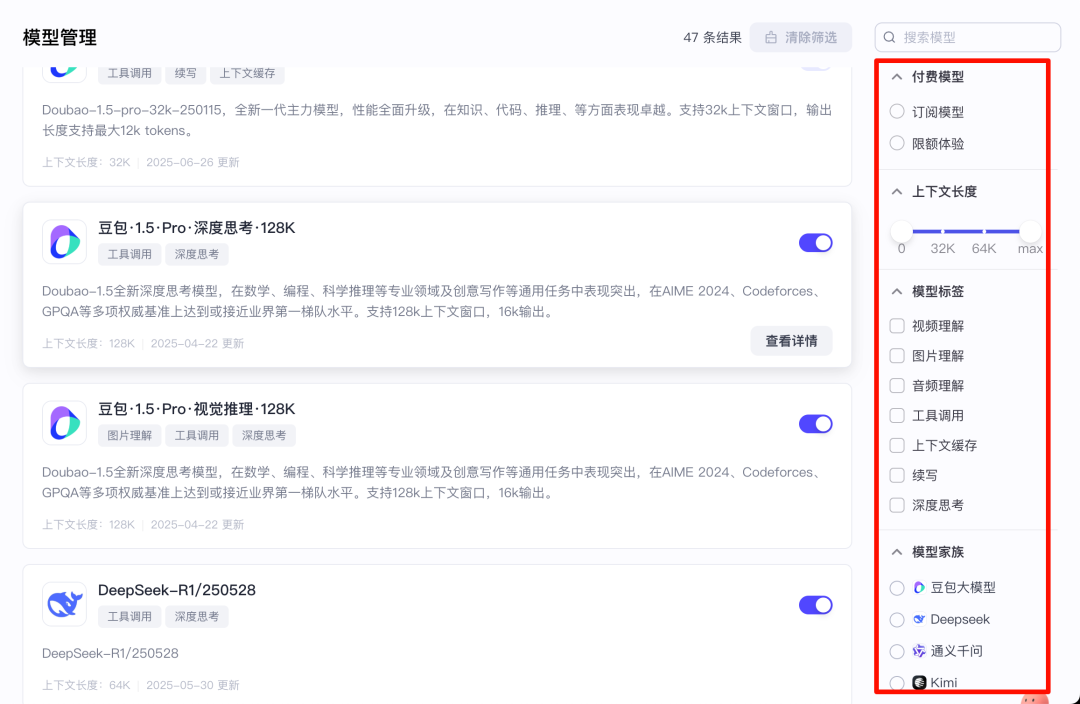Image resolution: width=1080 pixels, height=704 pixels.
Task: Click the 通义千问 family icon
Action: (919, 651)
